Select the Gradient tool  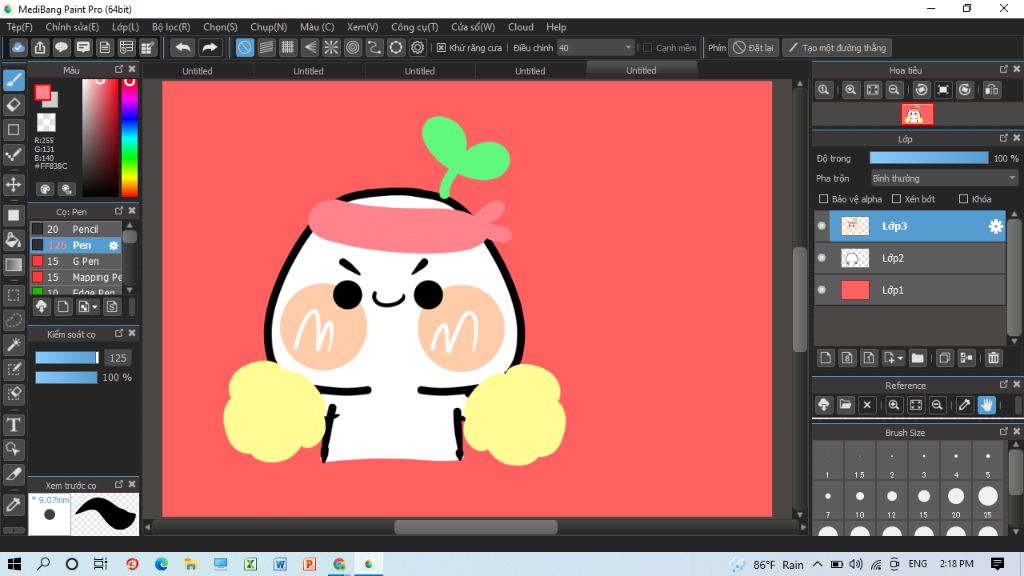coord(14,264)
